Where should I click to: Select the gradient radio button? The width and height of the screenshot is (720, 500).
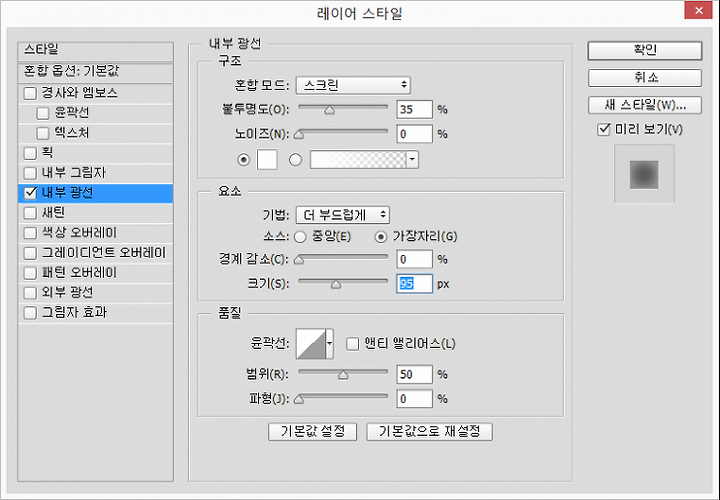click(x=295, y=160)
